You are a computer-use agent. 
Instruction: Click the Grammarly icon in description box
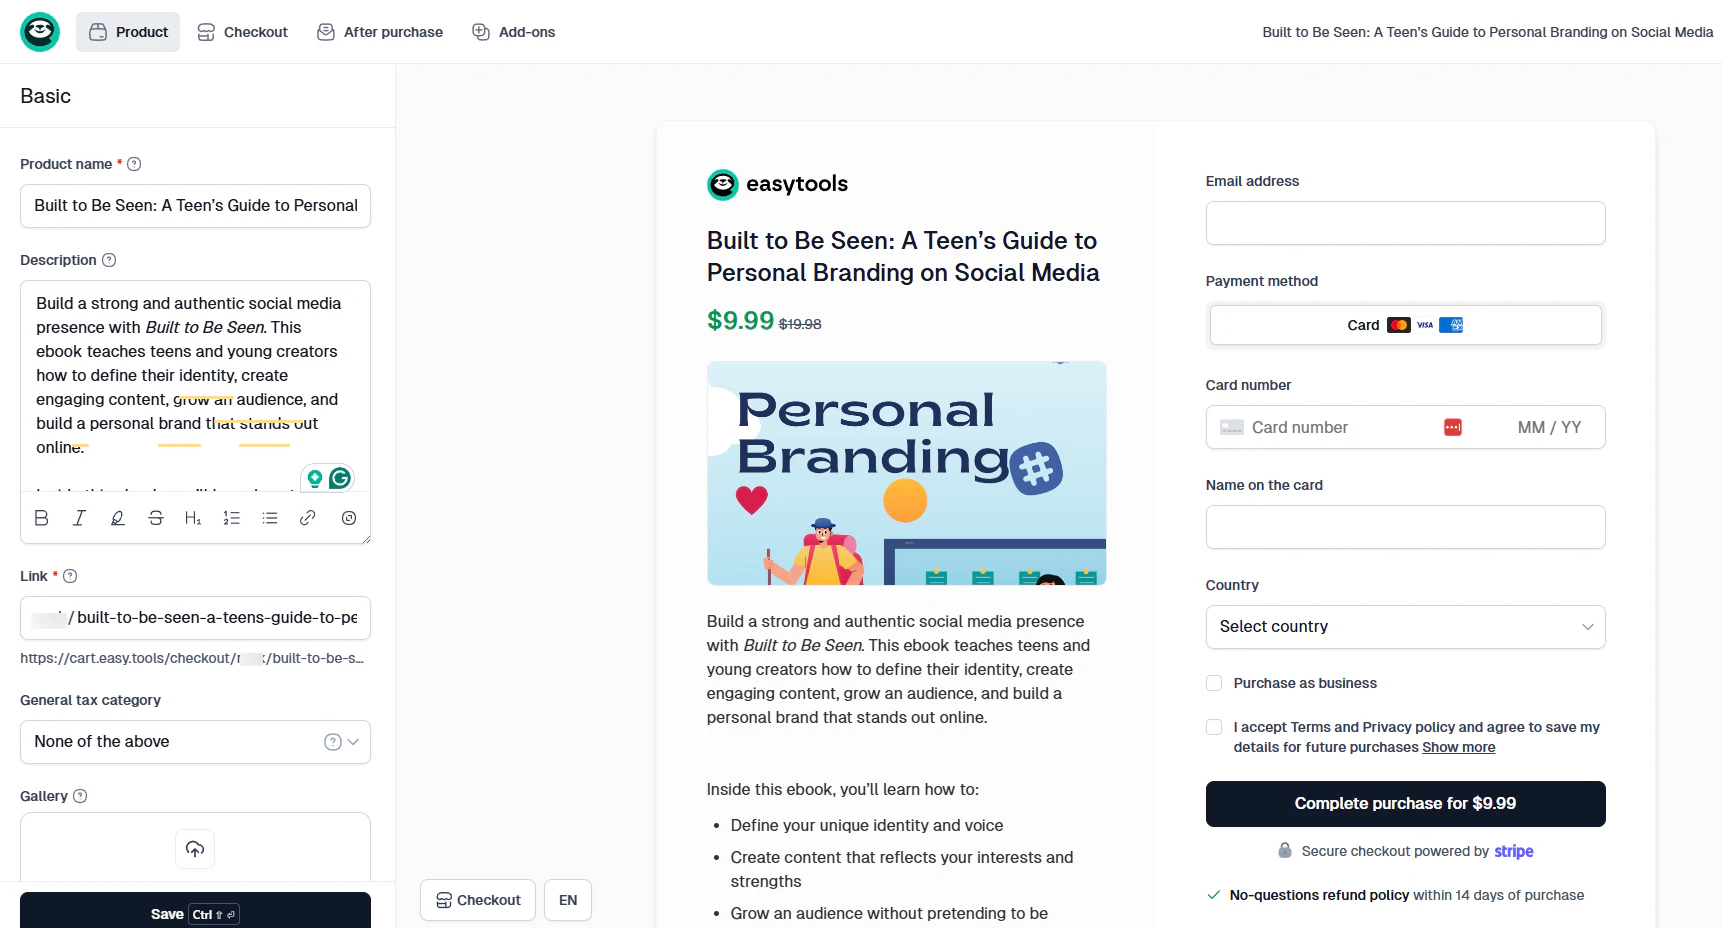pos(340,478)
